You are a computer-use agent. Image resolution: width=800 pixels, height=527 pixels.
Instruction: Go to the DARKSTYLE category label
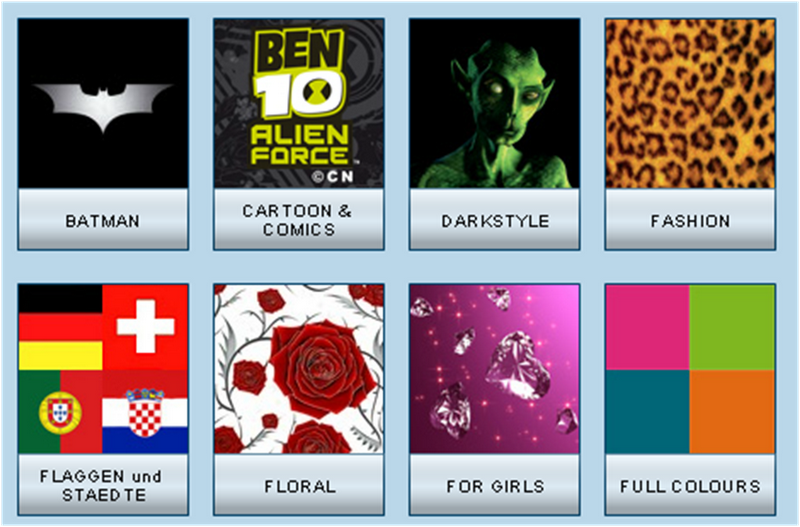pyautogui.click(x=494, y=219)
